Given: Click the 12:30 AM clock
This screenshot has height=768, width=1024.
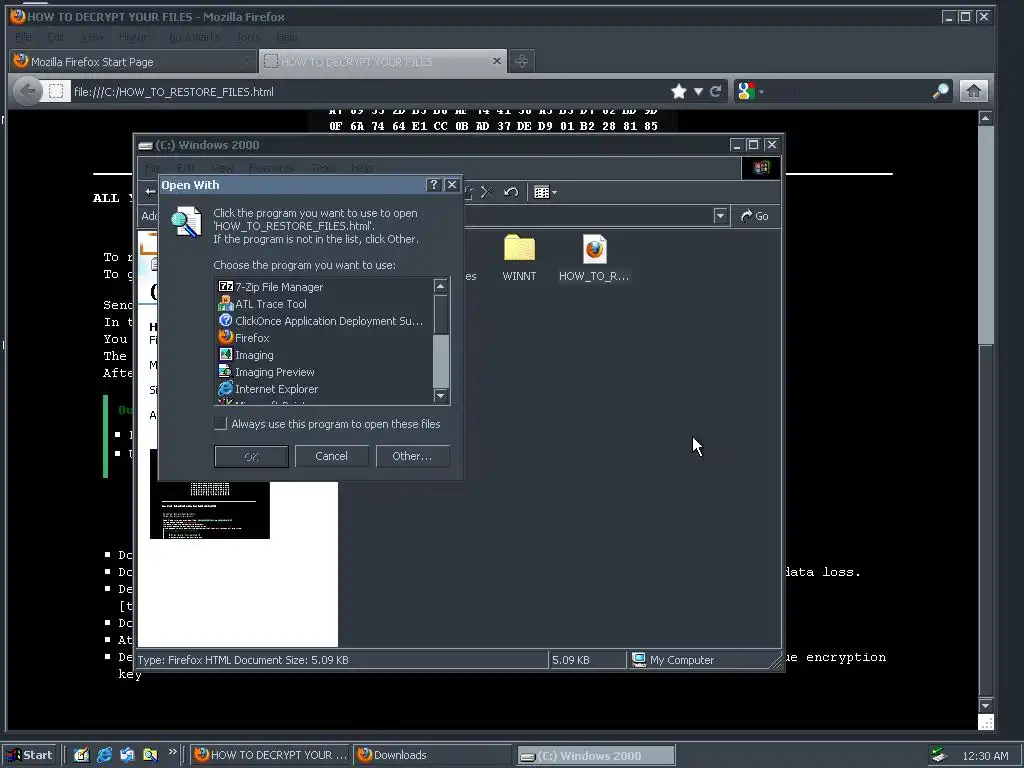Looking at the screenshot, I should tap(985, 756).
